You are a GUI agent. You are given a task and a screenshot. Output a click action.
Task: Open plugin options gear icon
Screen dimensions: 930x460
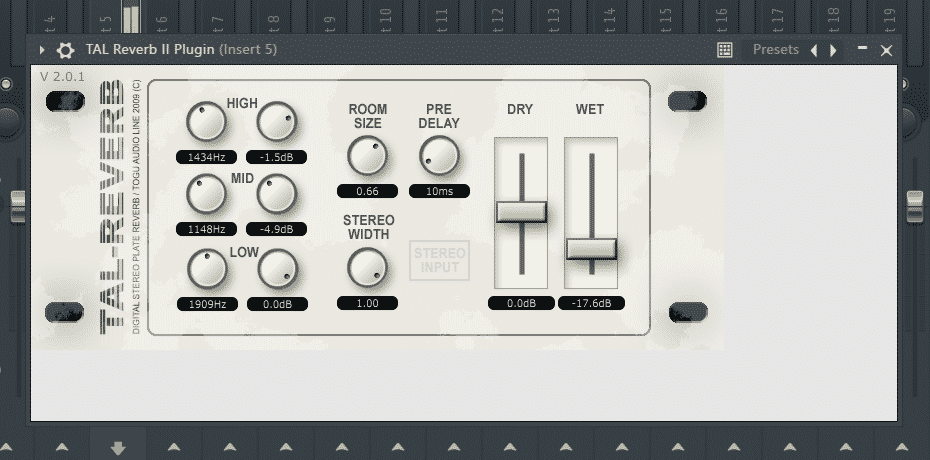pos(65,50)
